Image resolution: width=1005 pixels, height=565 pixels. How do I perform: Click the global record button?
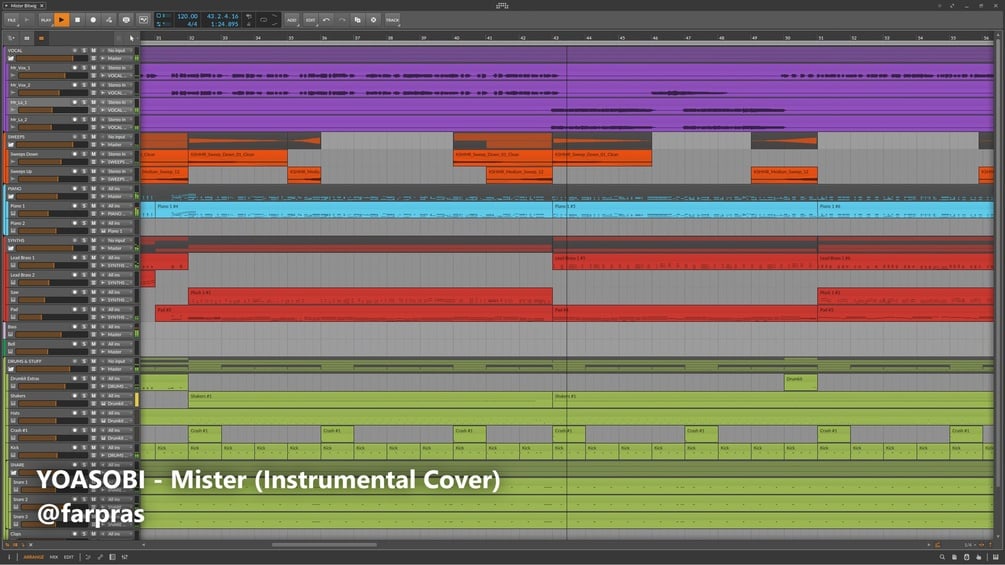click(93, 20)
